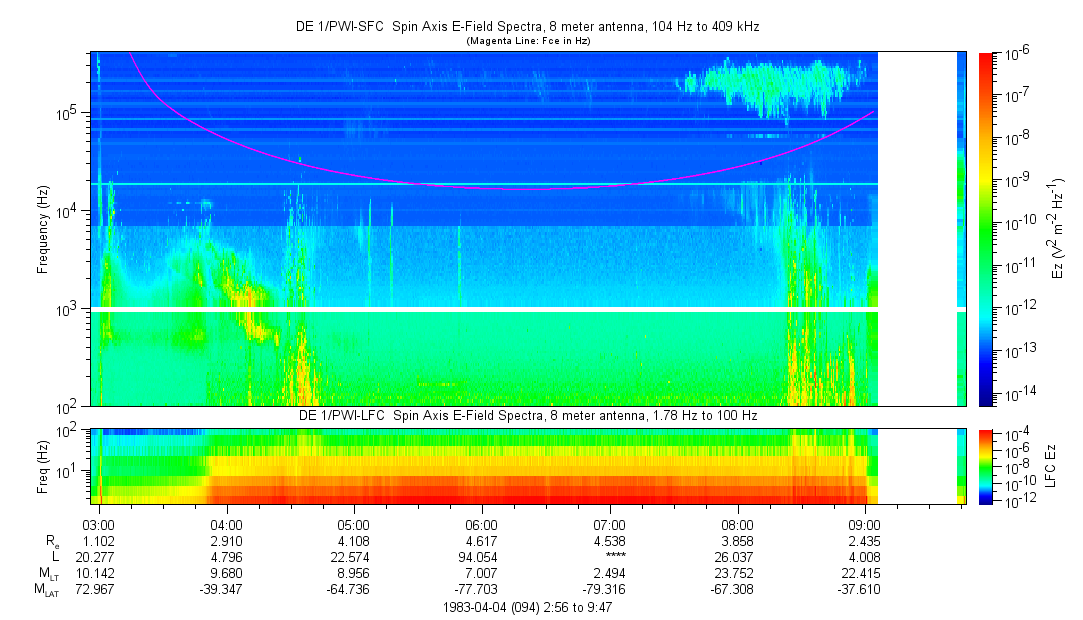
Task: Click the Ez color bar beside the SFC spectrogram
Action: point(986,229)
